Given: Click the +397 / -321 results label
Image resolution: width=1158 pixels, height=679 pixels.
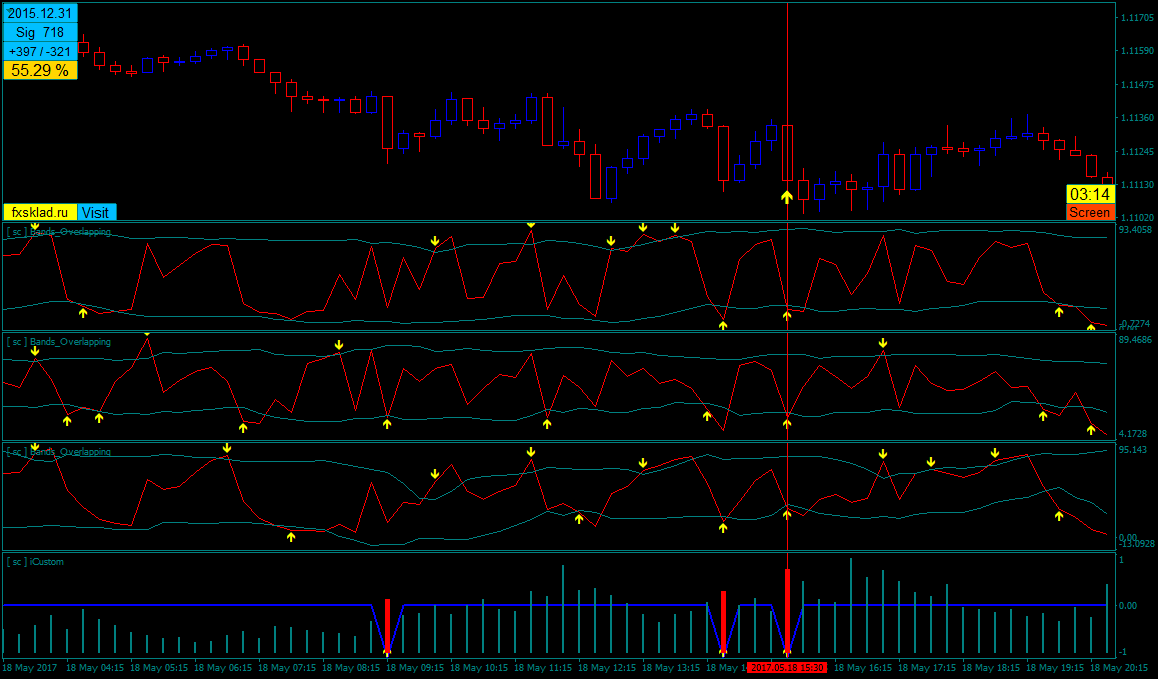Looking at the screenshot, I should coord(40,52).
